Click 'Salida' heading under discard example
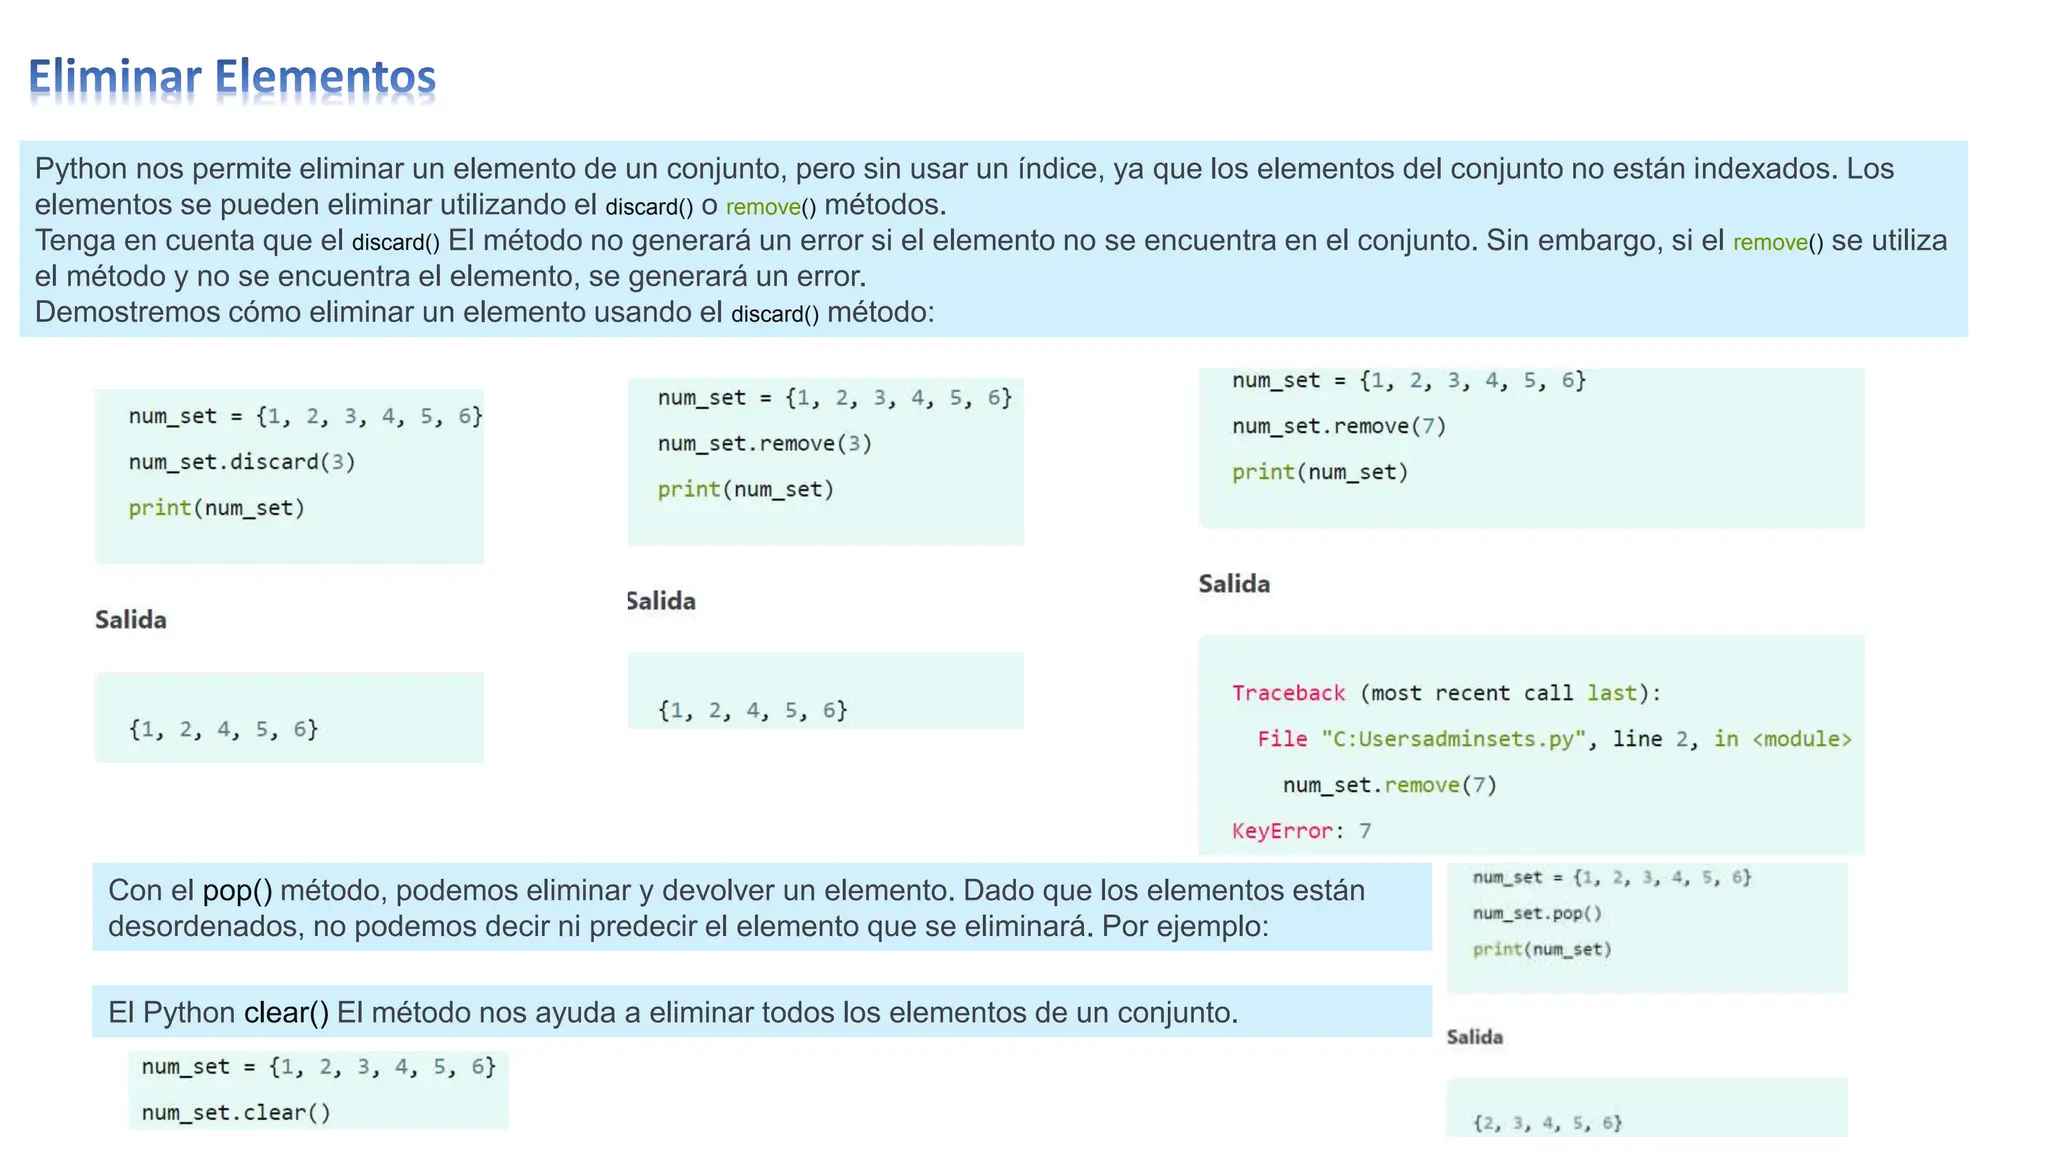2048x1152 pixels. click(131, 620)
